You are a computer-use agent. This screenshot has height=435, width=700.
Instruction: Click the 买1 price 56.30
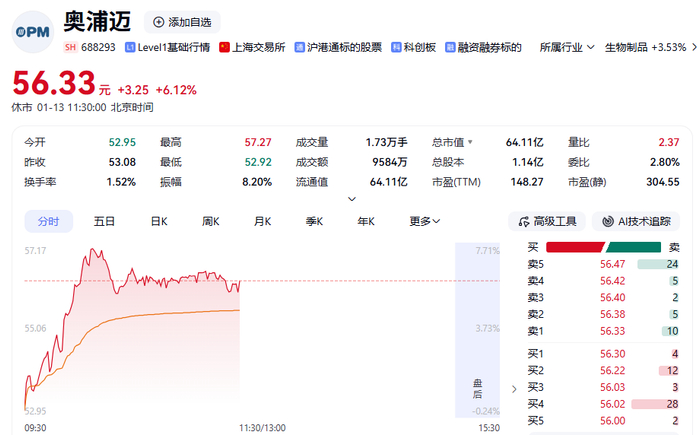pyautogui.click(x=612, y=354)
